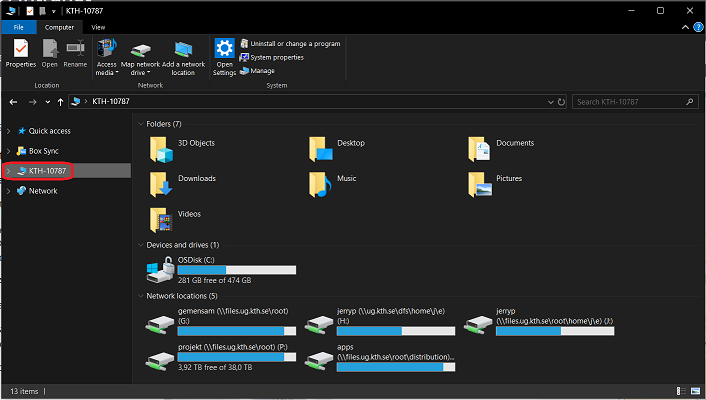Image resolution: width=706 pixels, height=400 pixels.
Task: Expand the Quick access tree node
Action: click(x=9, y=131)
